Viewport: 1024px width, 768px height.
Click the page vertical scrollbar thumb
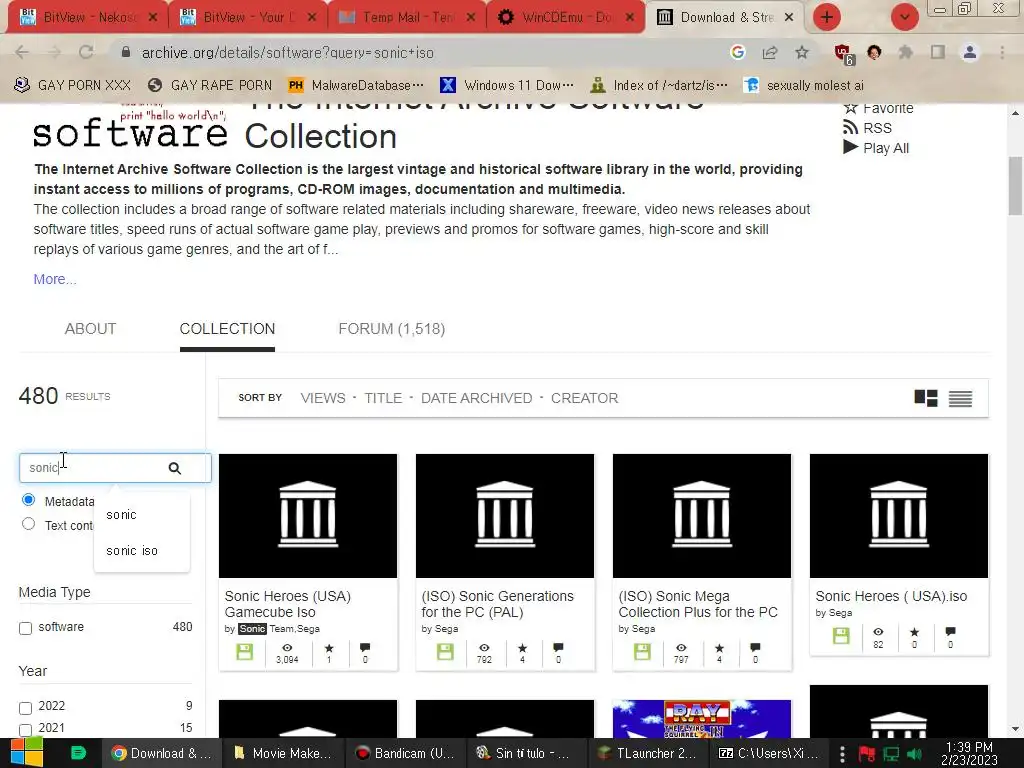point(1015,186)
